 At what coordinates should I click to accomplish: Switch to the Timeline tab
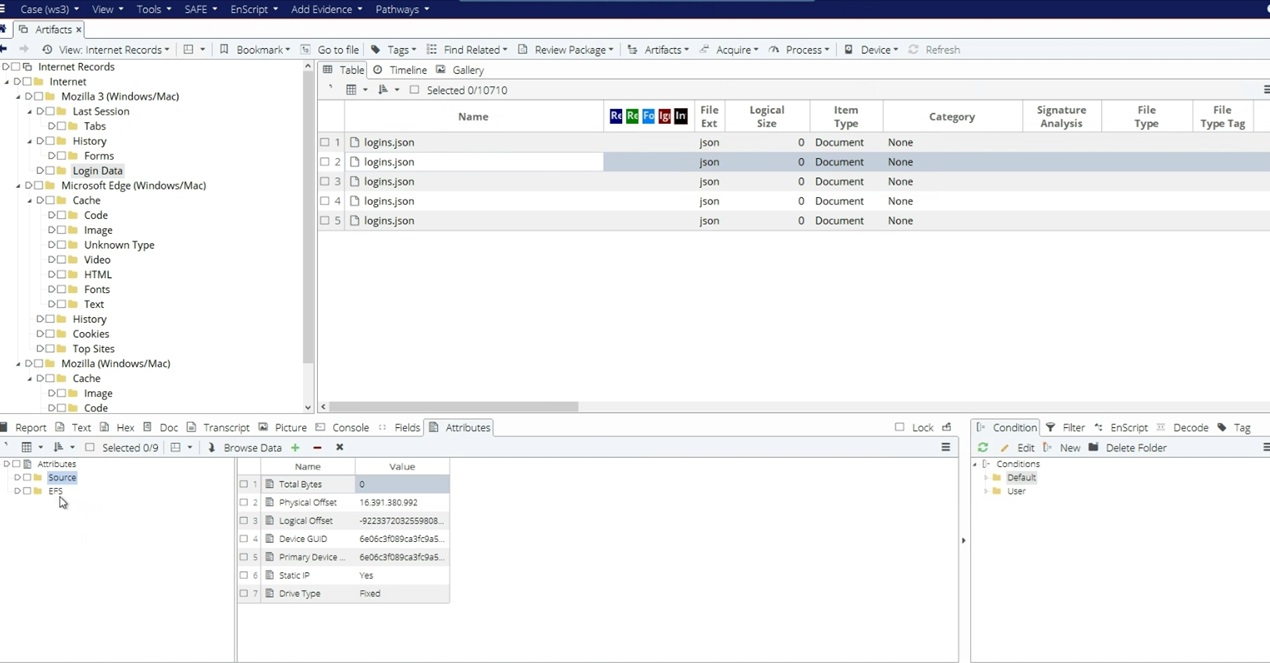point(400,71)
